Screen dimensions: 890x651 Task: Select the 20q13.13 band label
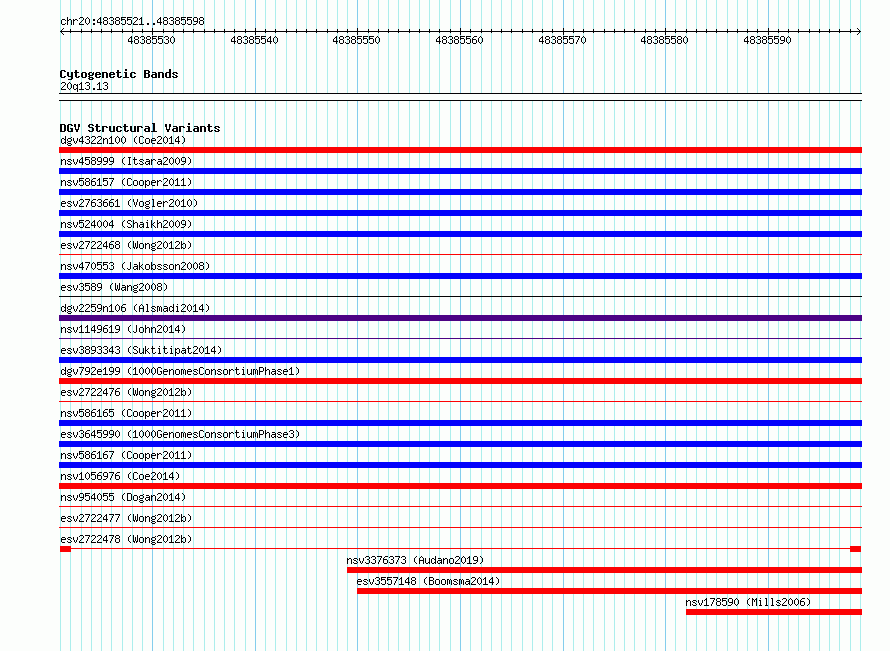coord(84,86)
